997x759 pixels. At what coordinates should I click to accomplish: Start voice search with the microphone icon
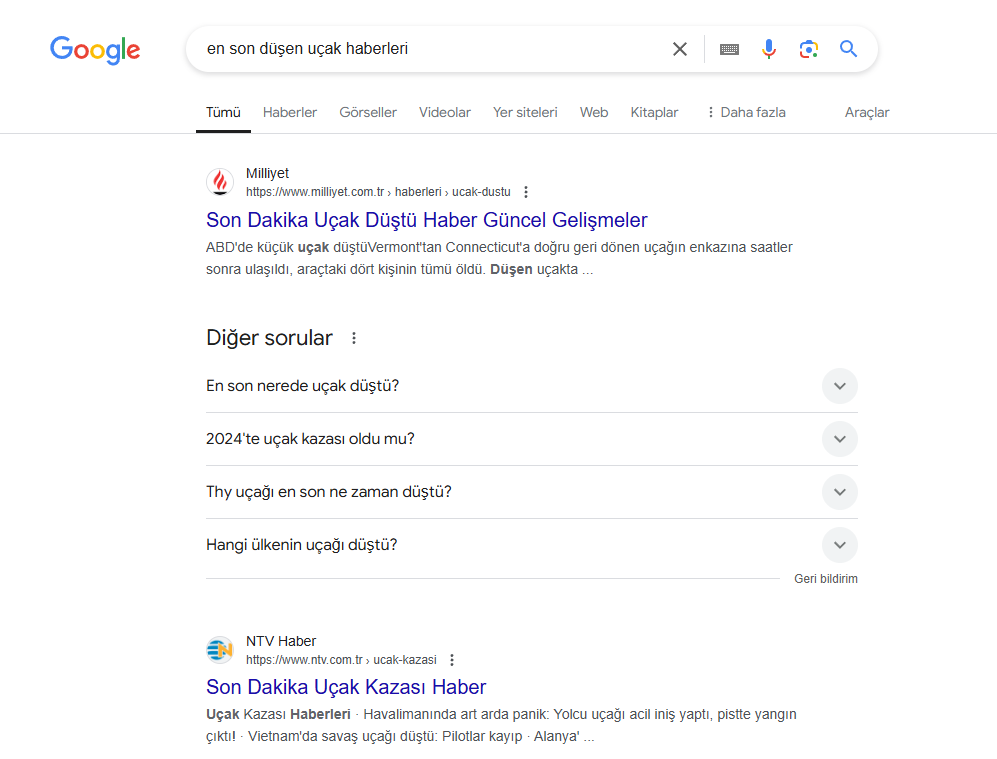pos(769,49)
